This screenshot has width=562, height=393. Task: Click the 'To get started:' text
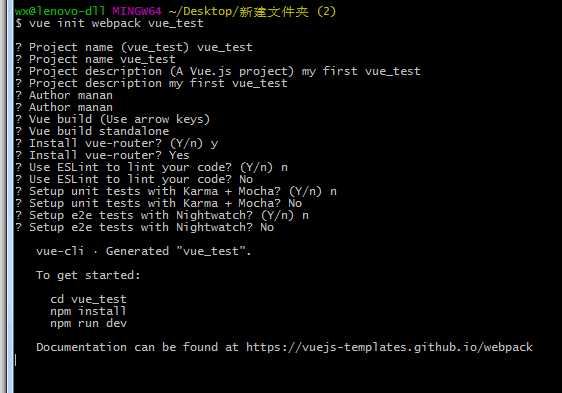pos(88,275)
